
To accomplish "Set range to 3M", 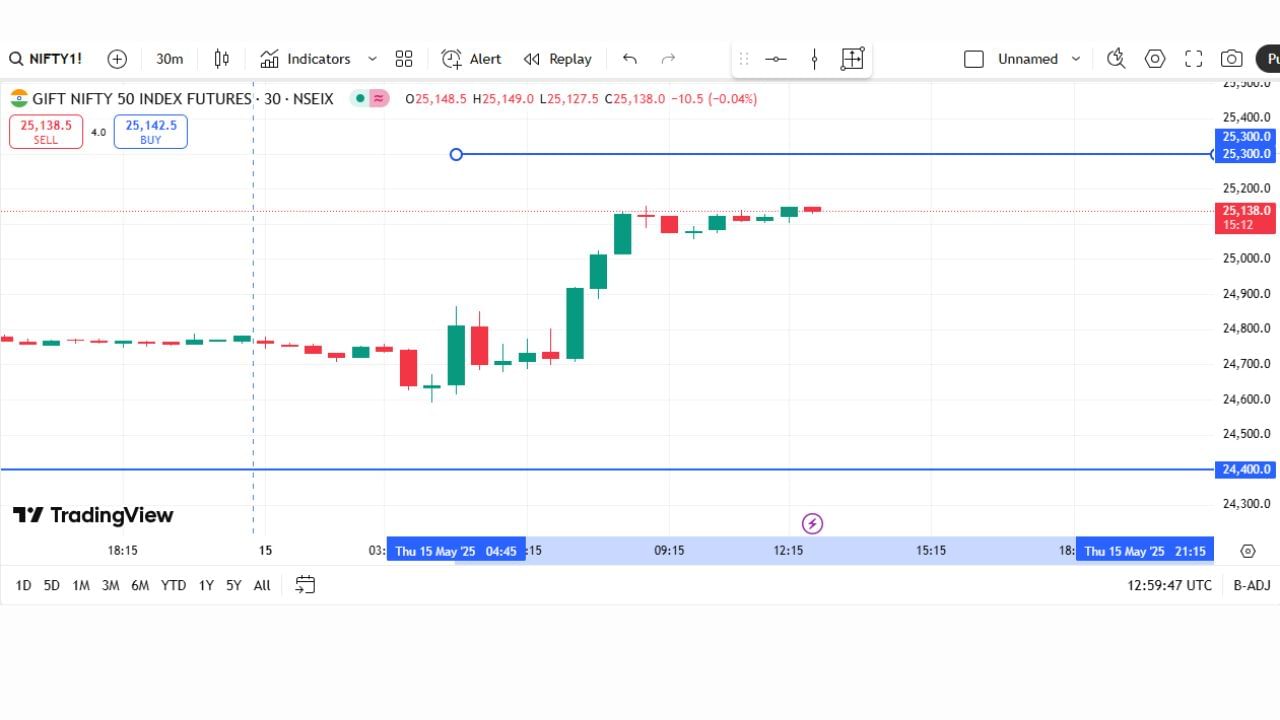I will [x=110, y=585].
